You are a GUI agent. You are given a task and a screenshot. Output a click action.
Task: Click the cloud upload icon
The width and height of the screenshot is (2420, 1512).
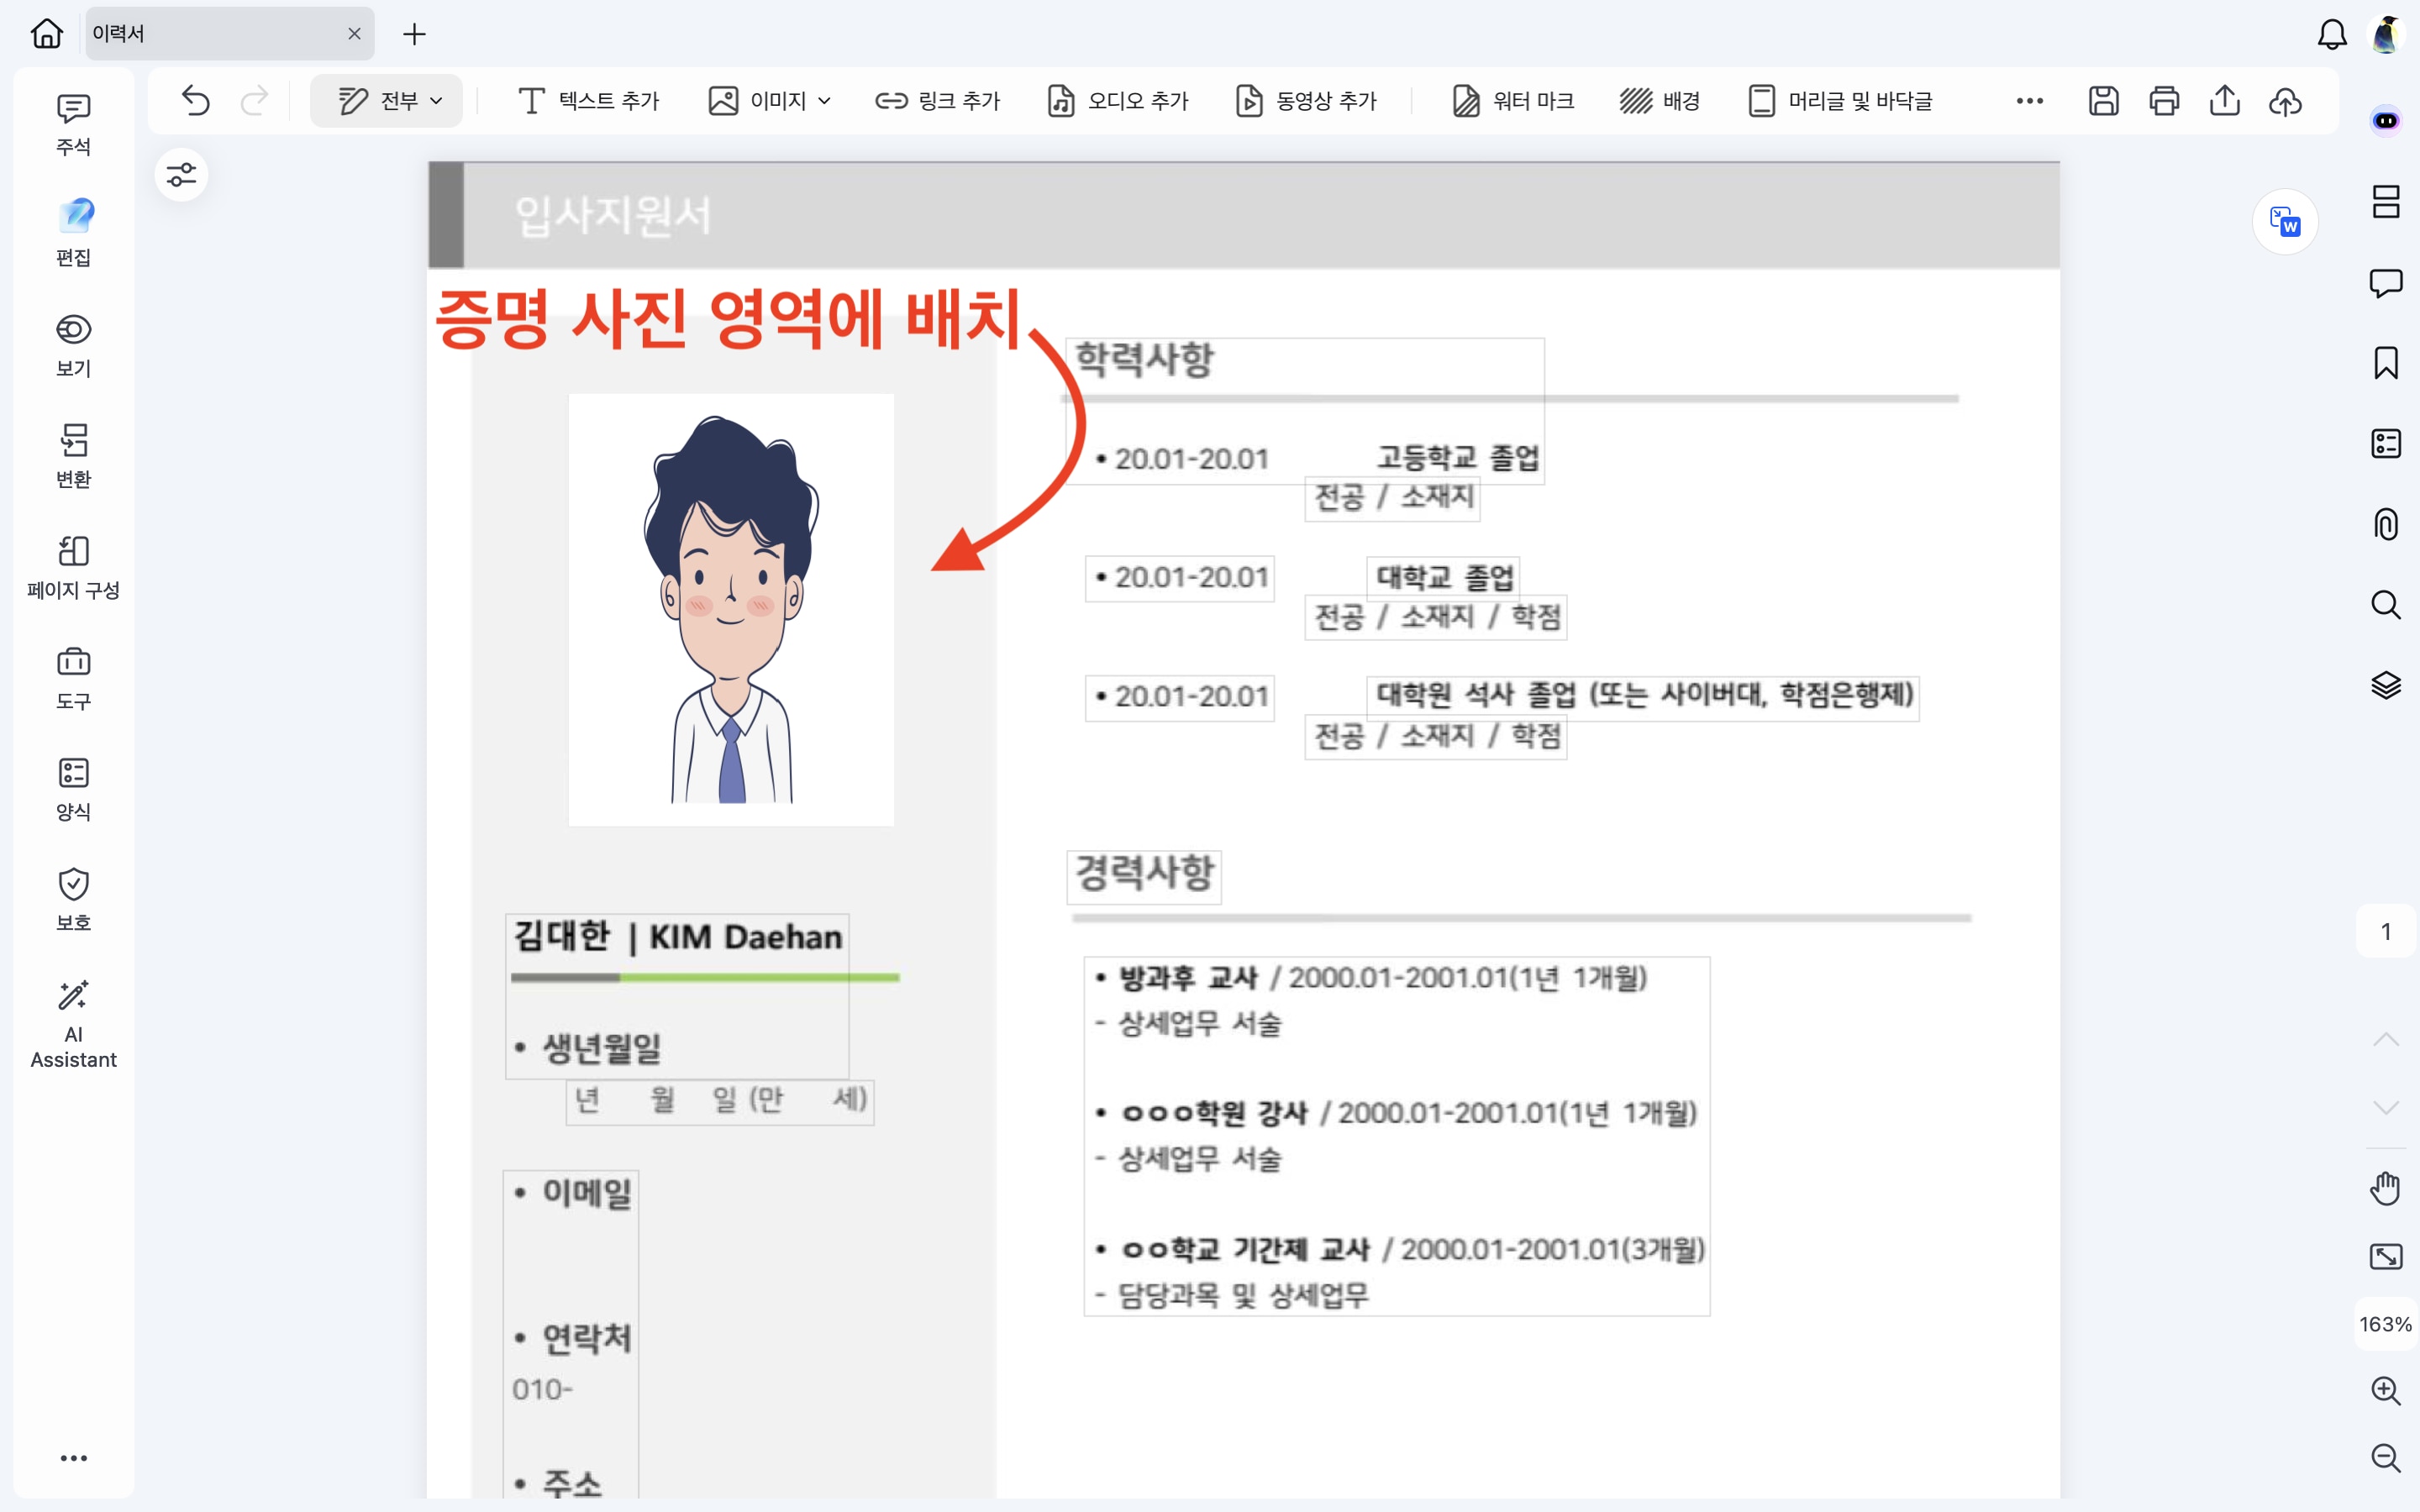[2285, 101]
